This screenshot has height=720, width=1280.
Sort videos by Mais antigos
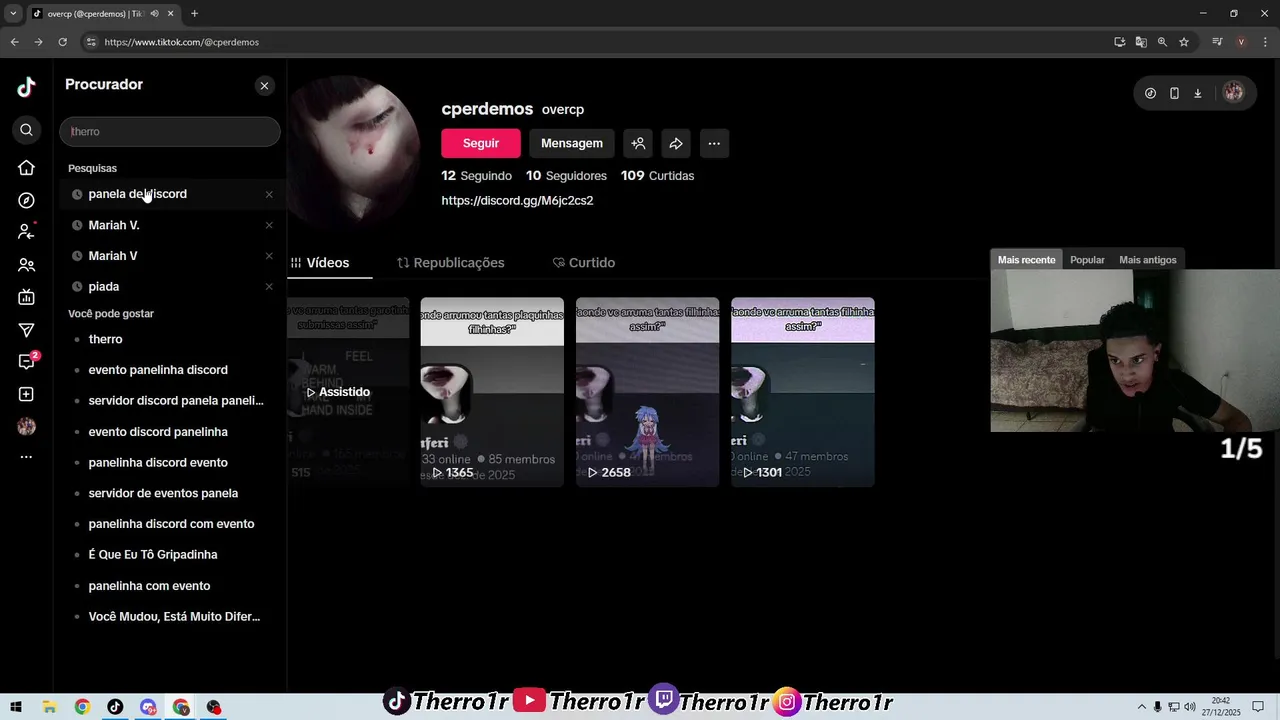pyautogui.click(x=1147, y=260)
